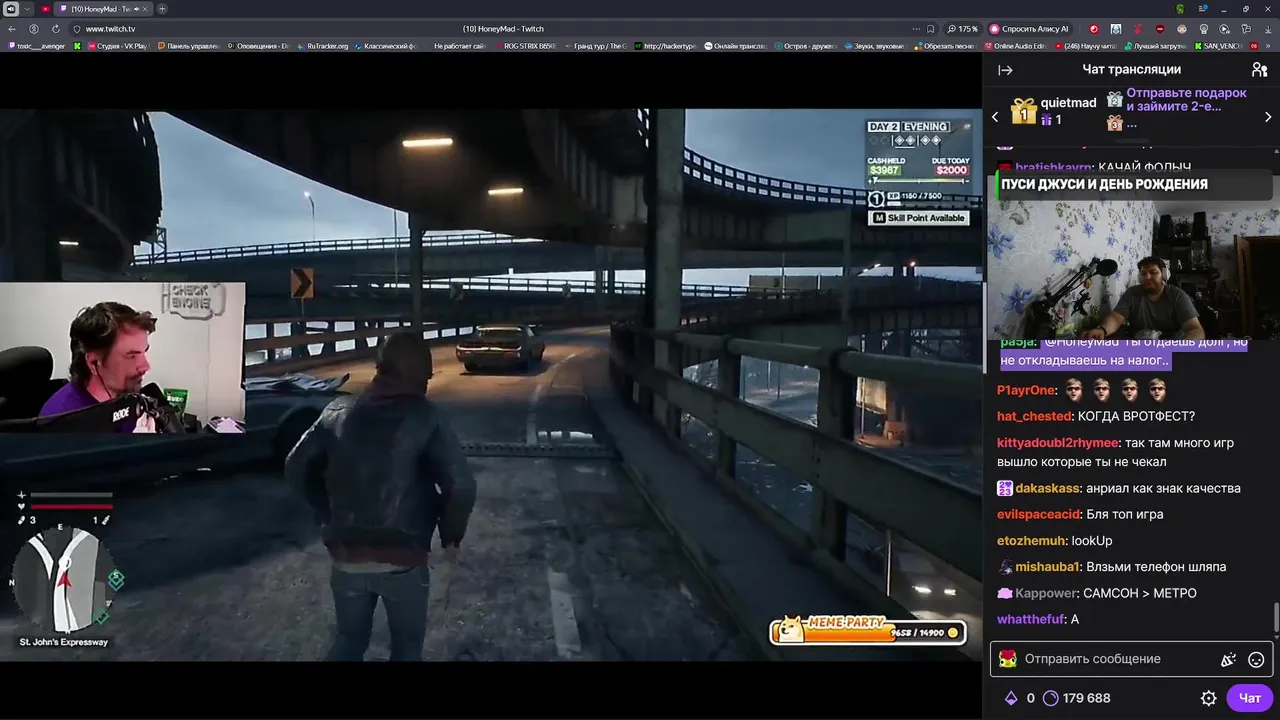Open the Отправьте подарок promo link
This screenshot has height=720, width=1280.
click(x=1186, y=99)
